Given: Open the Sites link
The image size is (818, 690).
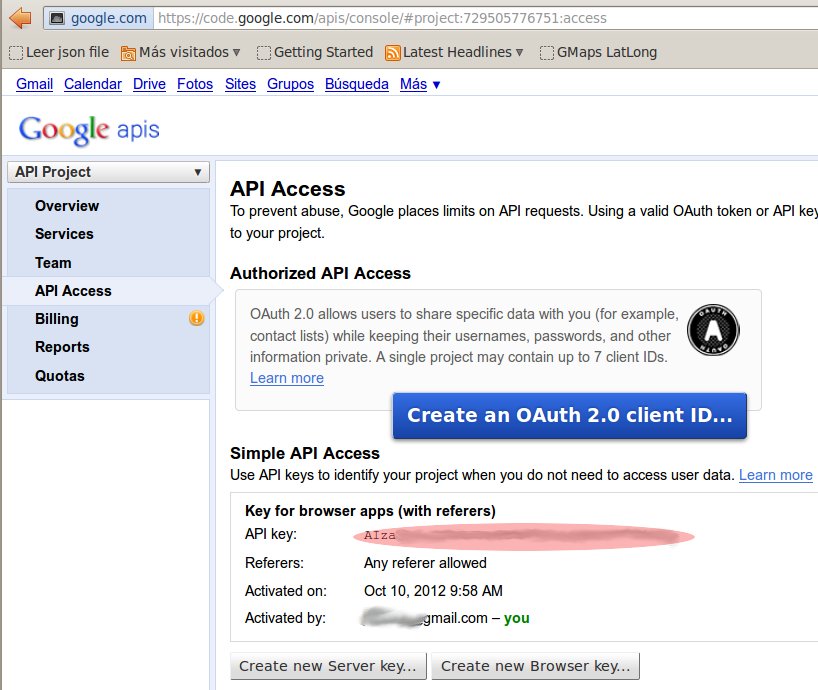Looking at the screenshot, I should [240, 84].
